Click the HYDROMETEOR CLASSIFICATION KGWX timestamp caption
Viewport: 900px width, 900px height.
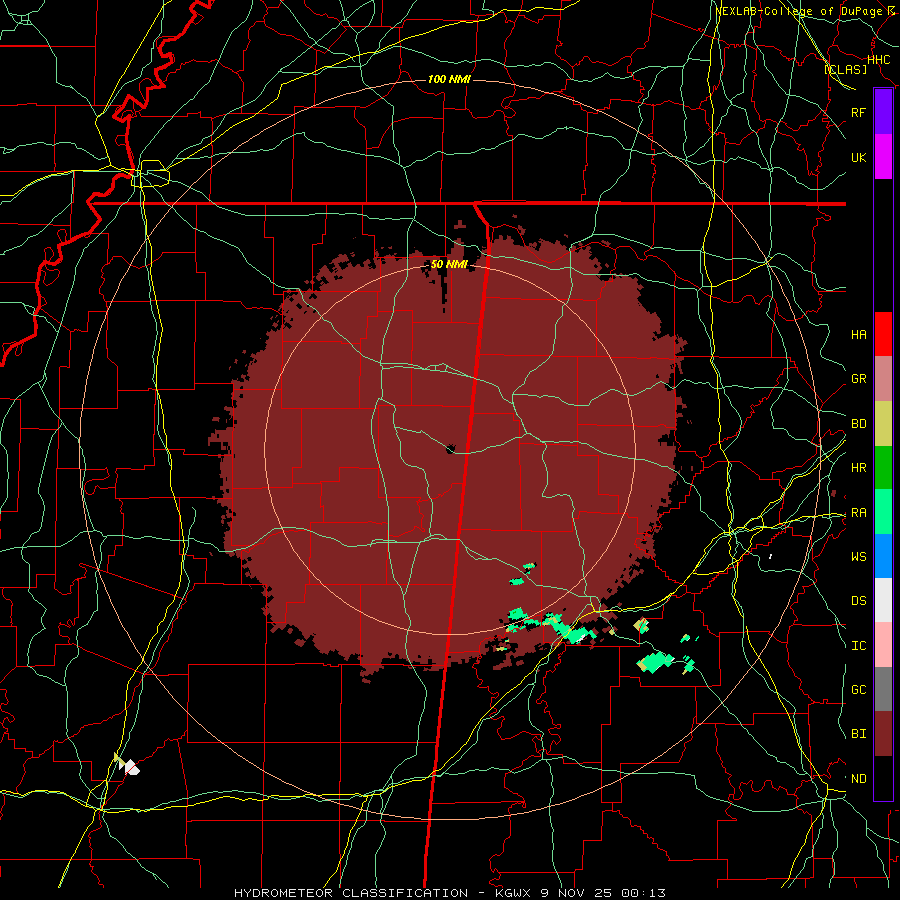point(449,893)
